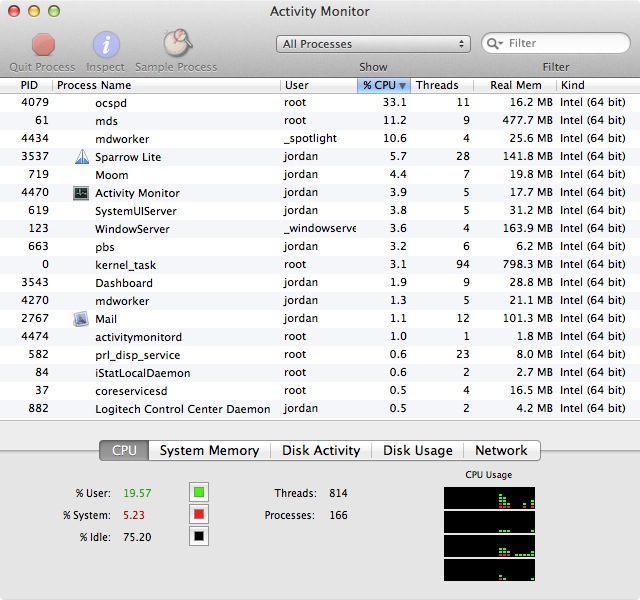
Task: Select the Moom process row
Action: click(320, 175)
